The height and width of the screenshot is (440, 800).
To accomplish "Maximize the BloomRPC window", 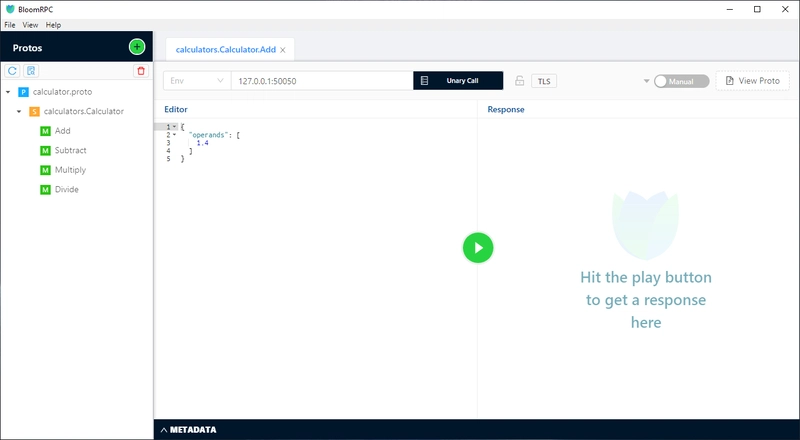I will 757,9.
